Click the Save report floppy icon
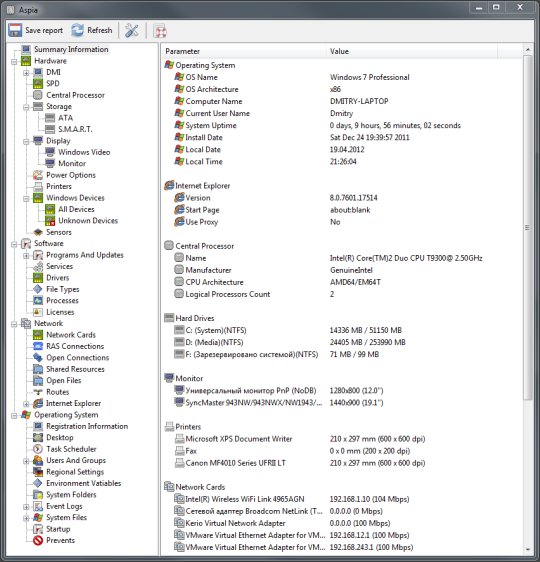 coord(15,30)
